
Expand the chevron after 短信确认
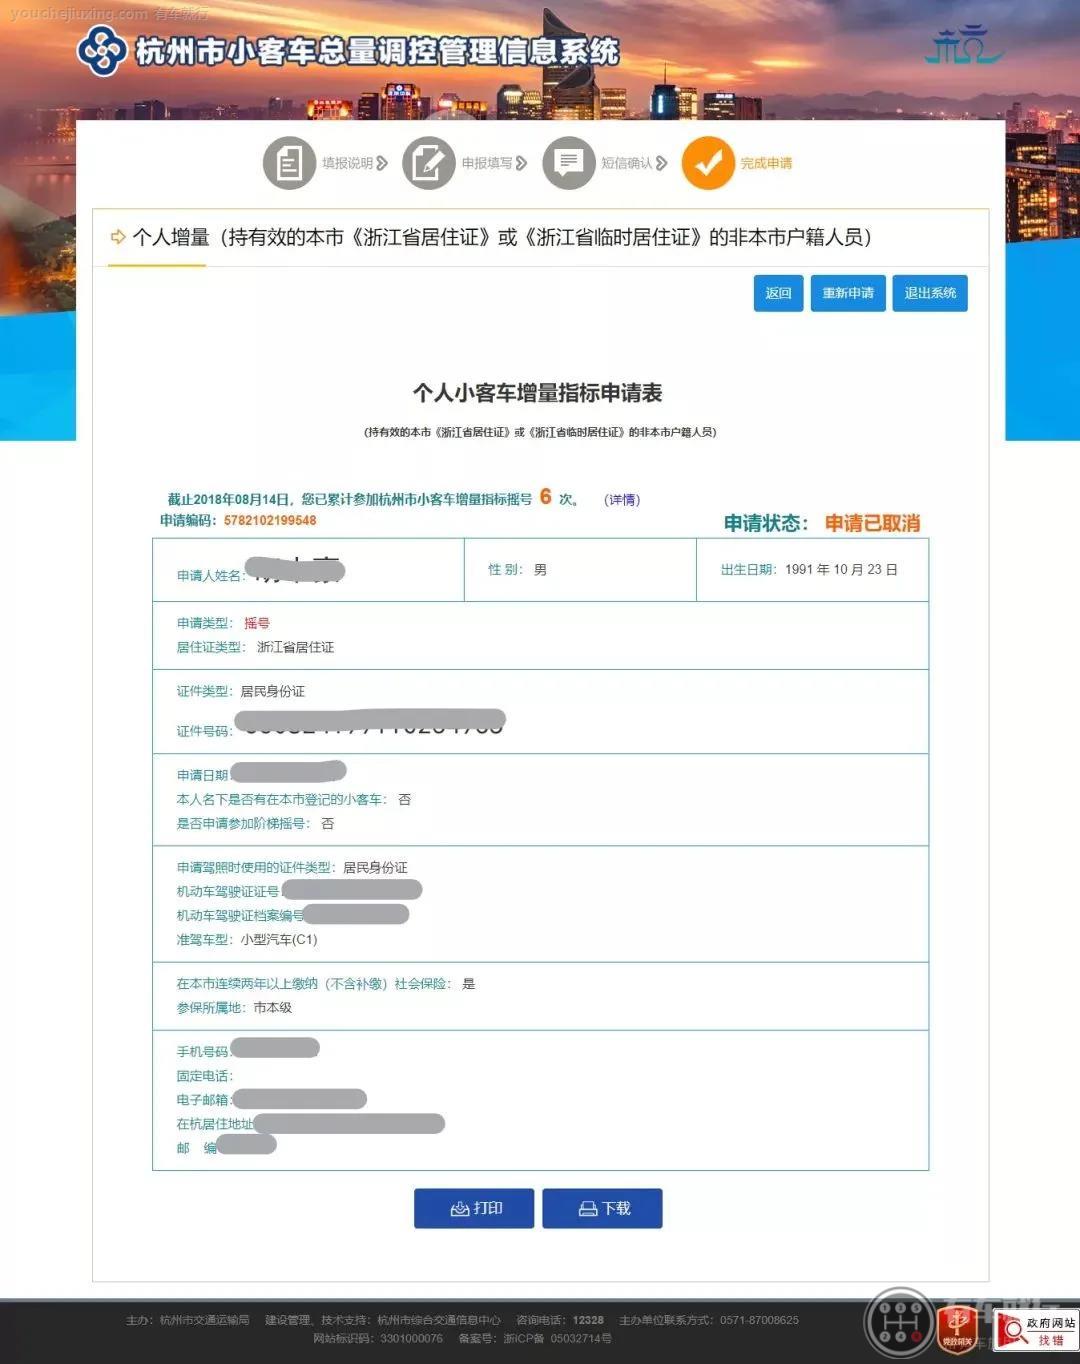663,162
